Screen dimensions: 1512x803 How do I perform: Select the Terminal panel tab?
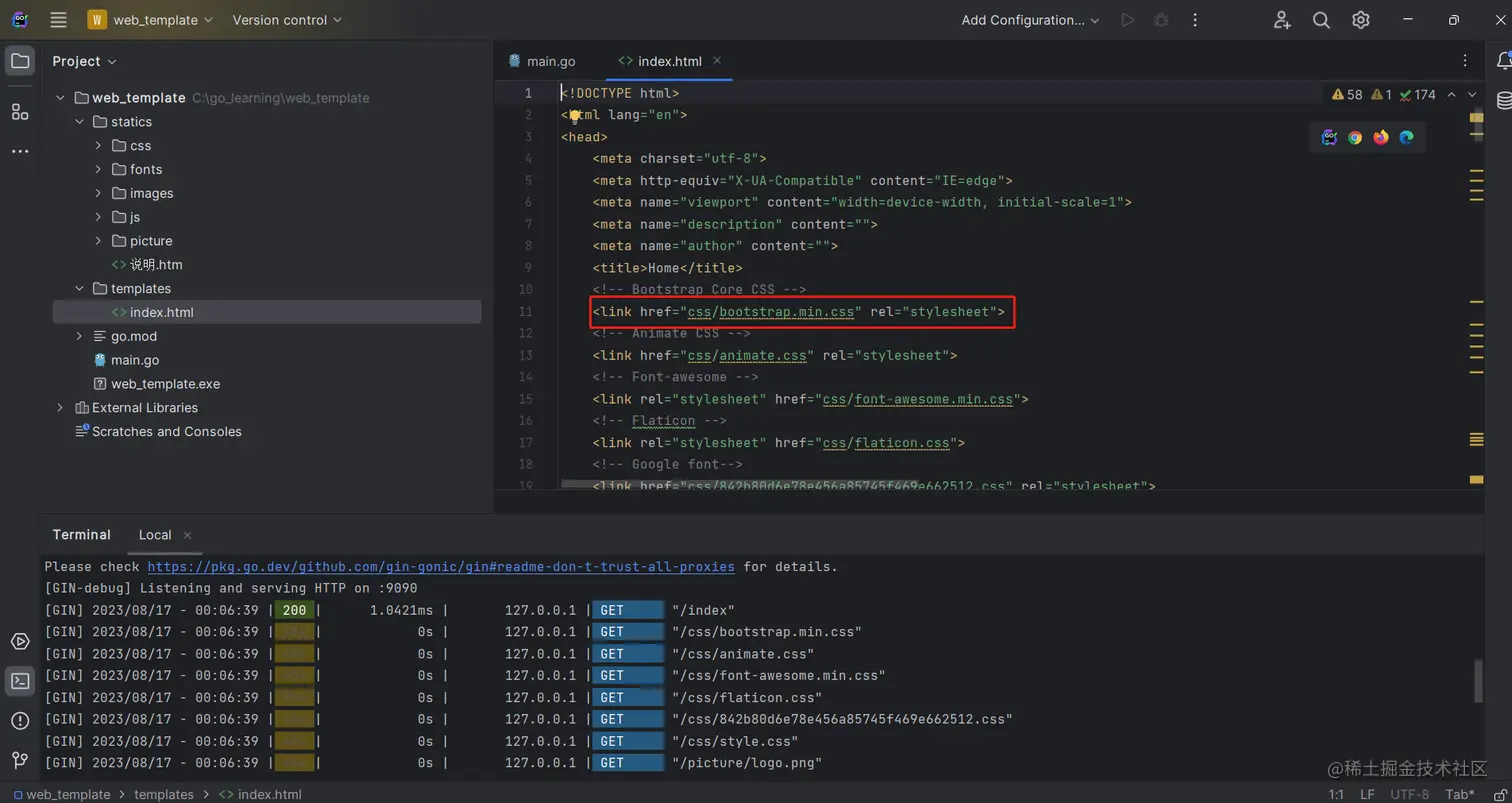tap(81, 535)
